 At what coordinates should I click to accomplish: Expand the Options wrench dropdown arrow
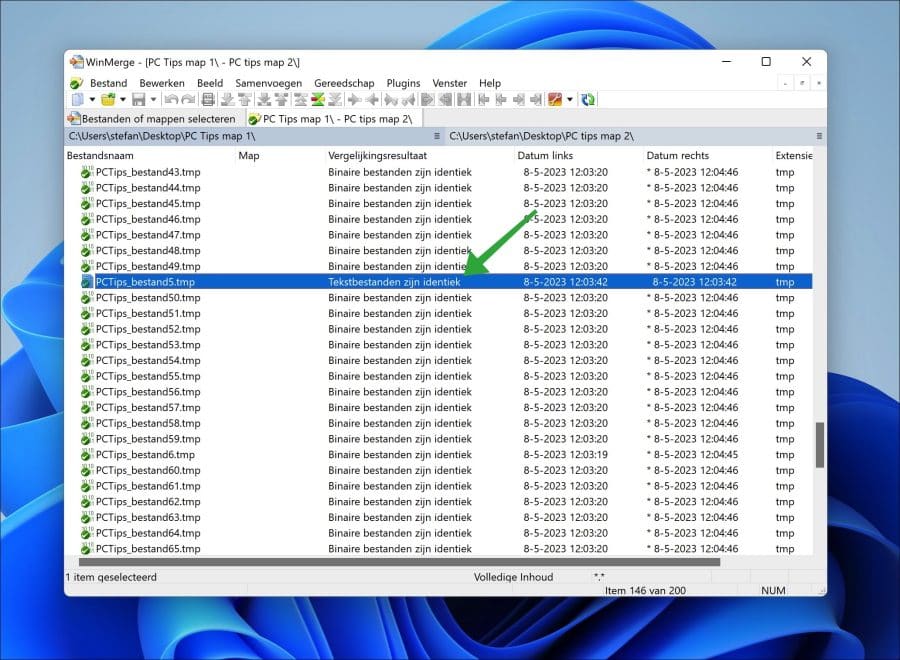pos(569,100)
